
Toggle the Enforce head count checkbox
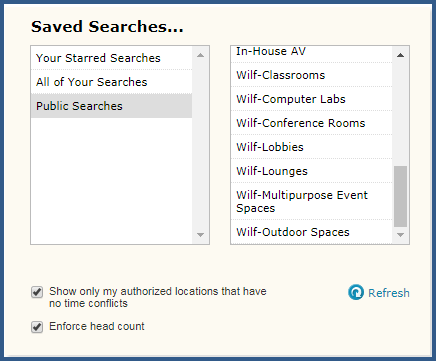click(x=37, y=327)
